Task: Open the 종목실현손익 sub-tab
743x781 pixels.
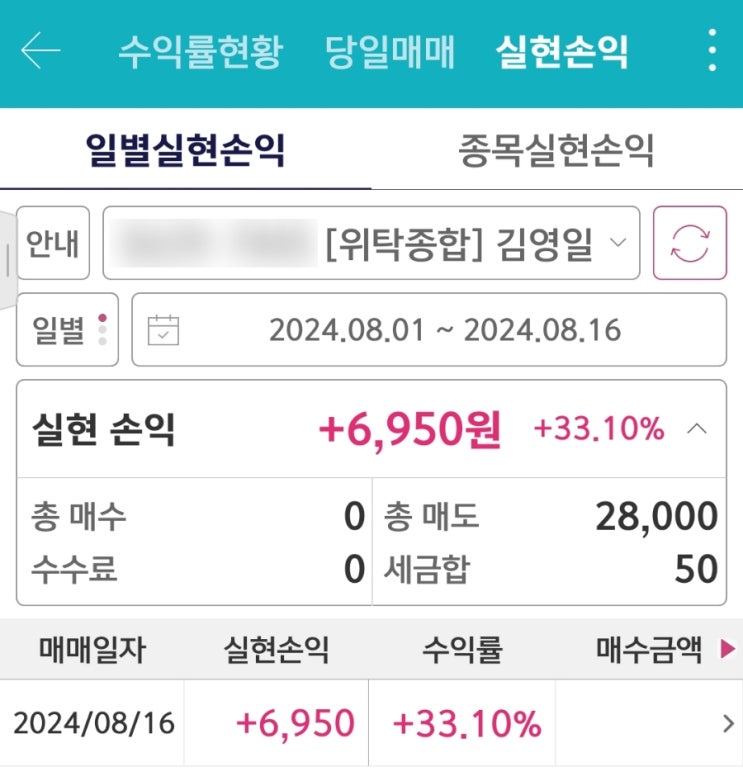Action: coord(556,151)
